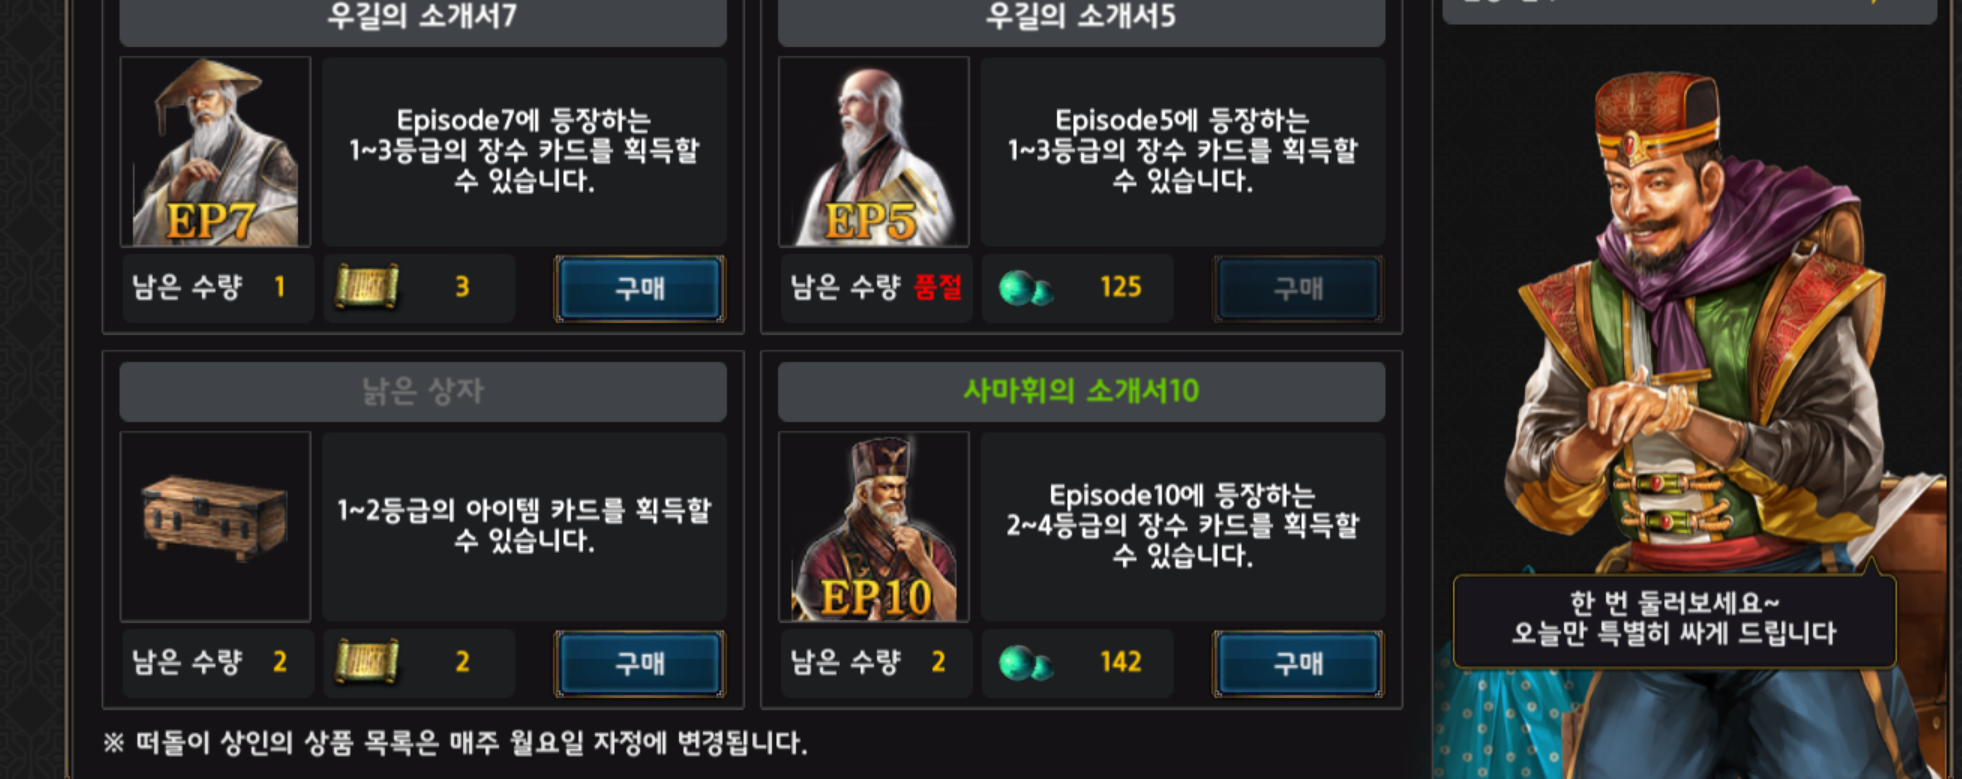The width and height of the screenshot is (1962, 779).
Task: Click the Episode10 card description text
Action: (1183, 525)
